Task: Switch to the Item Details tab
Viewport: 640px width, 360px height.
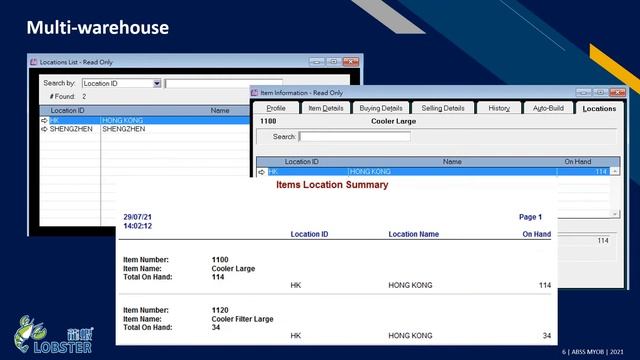Action: click(x=326, y=108)
